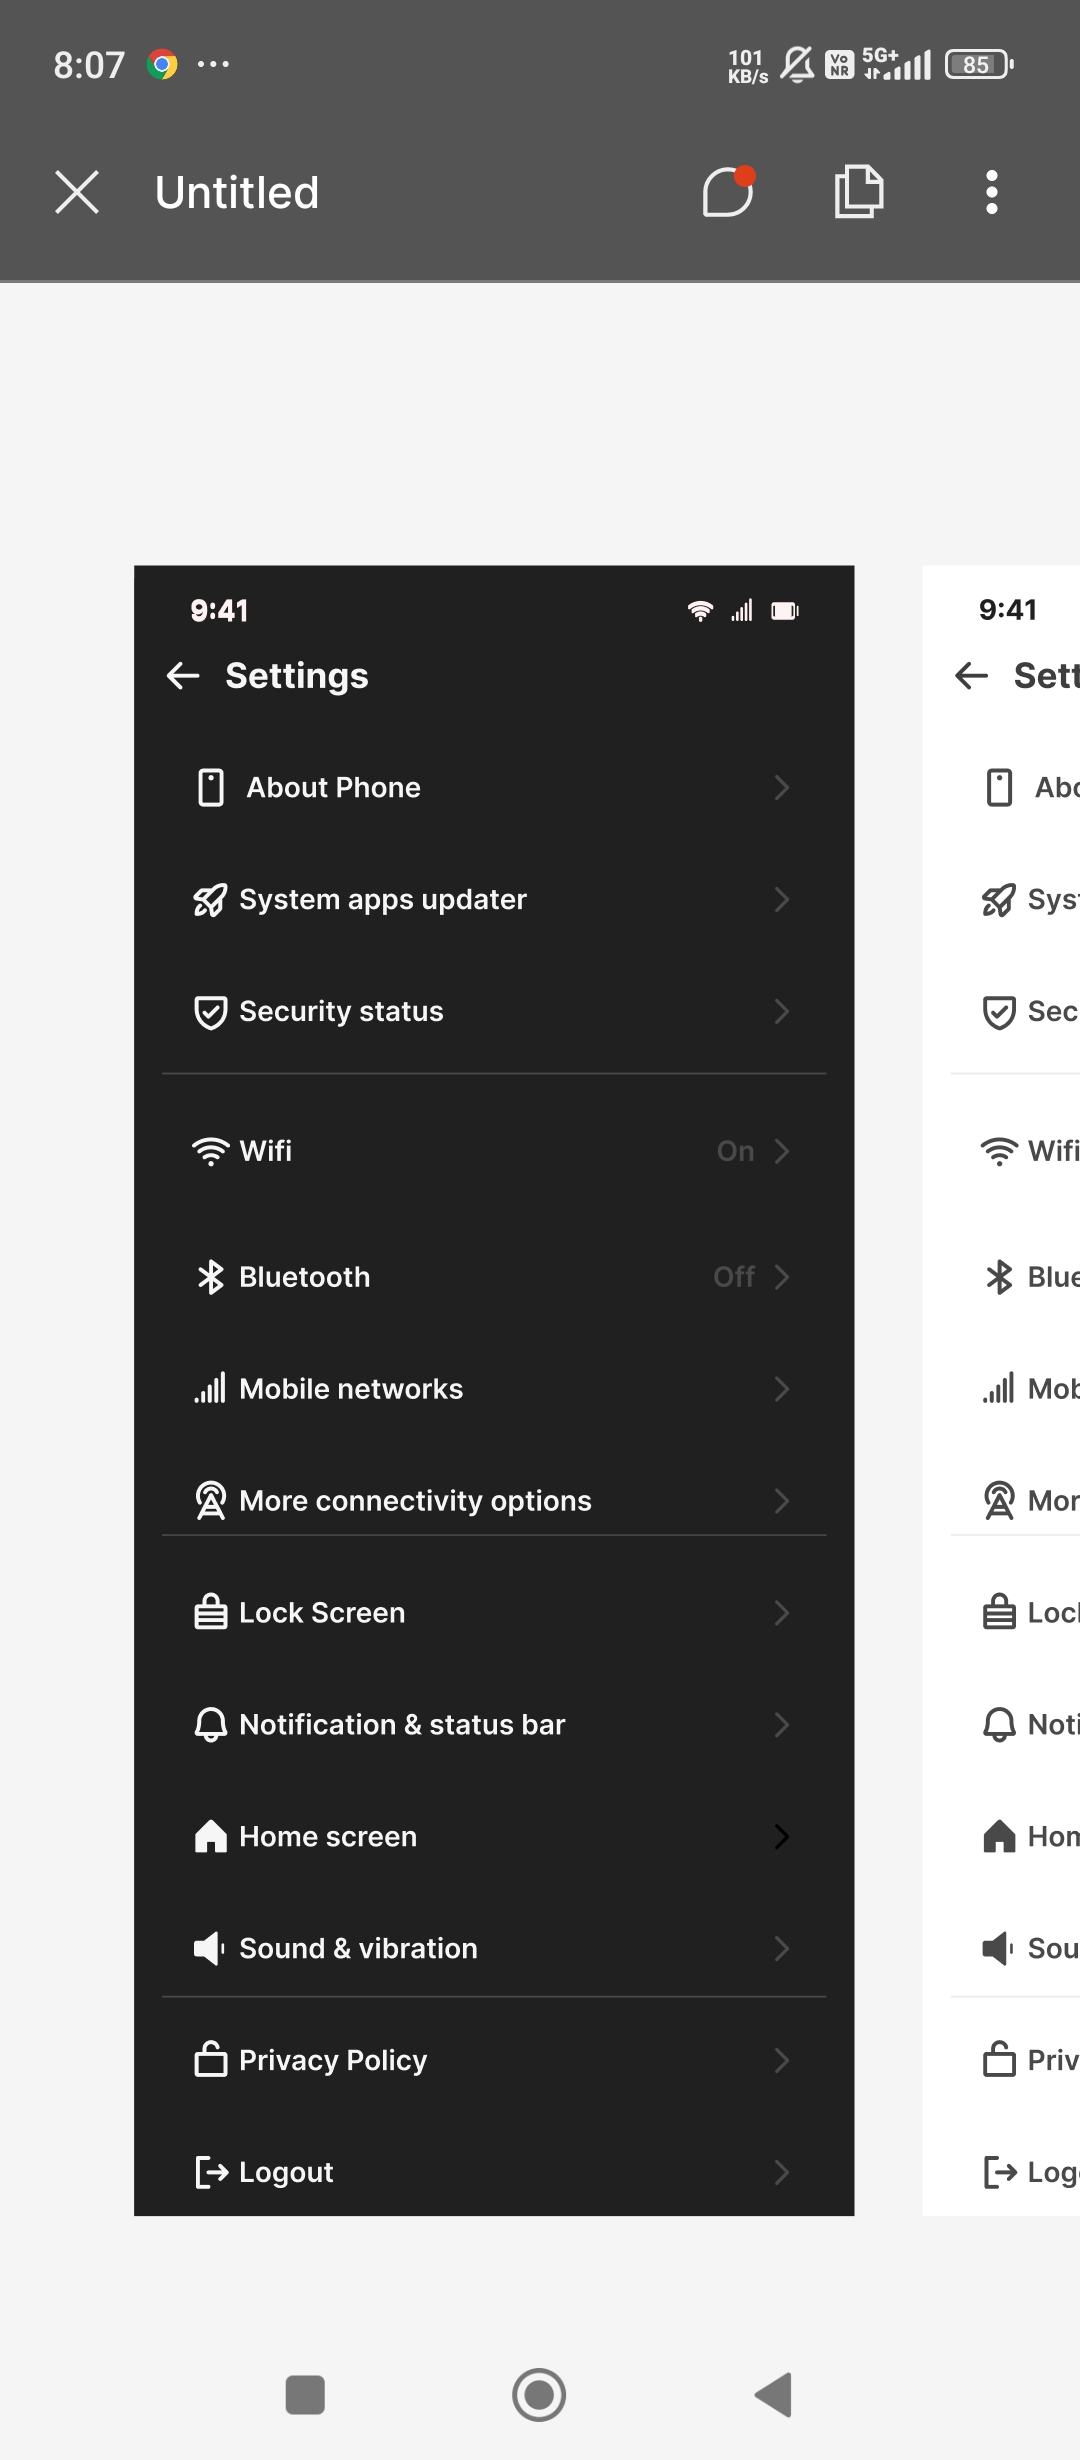Expand the About Phone chevron

782,788
